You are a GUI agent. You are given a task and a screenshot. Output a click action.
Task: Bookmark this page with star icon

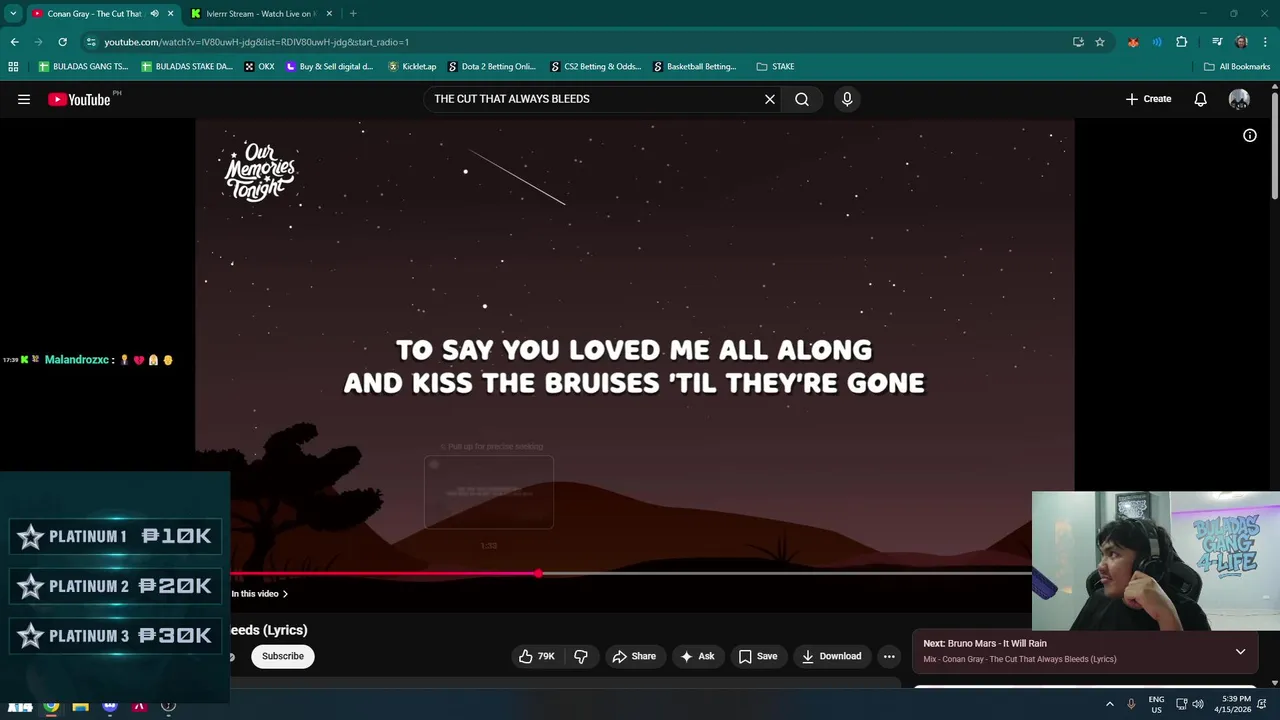1100,42
